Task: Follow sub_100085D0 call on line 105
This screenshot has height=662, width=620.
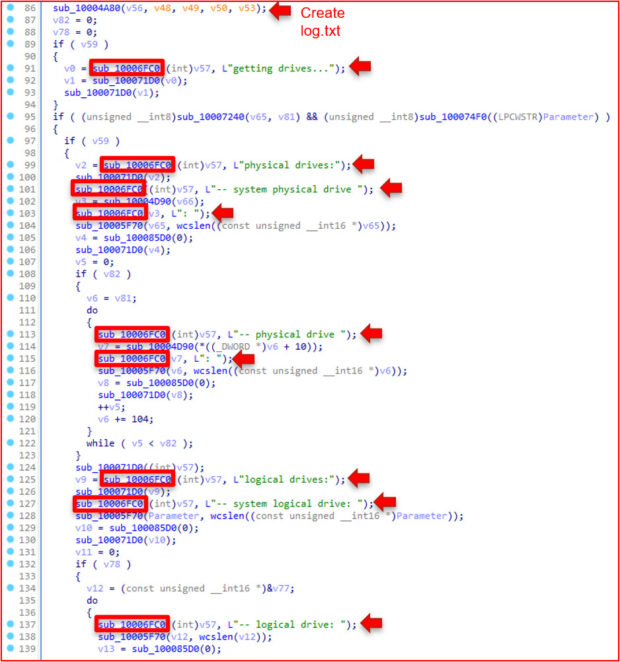Action: coord(138,238)
